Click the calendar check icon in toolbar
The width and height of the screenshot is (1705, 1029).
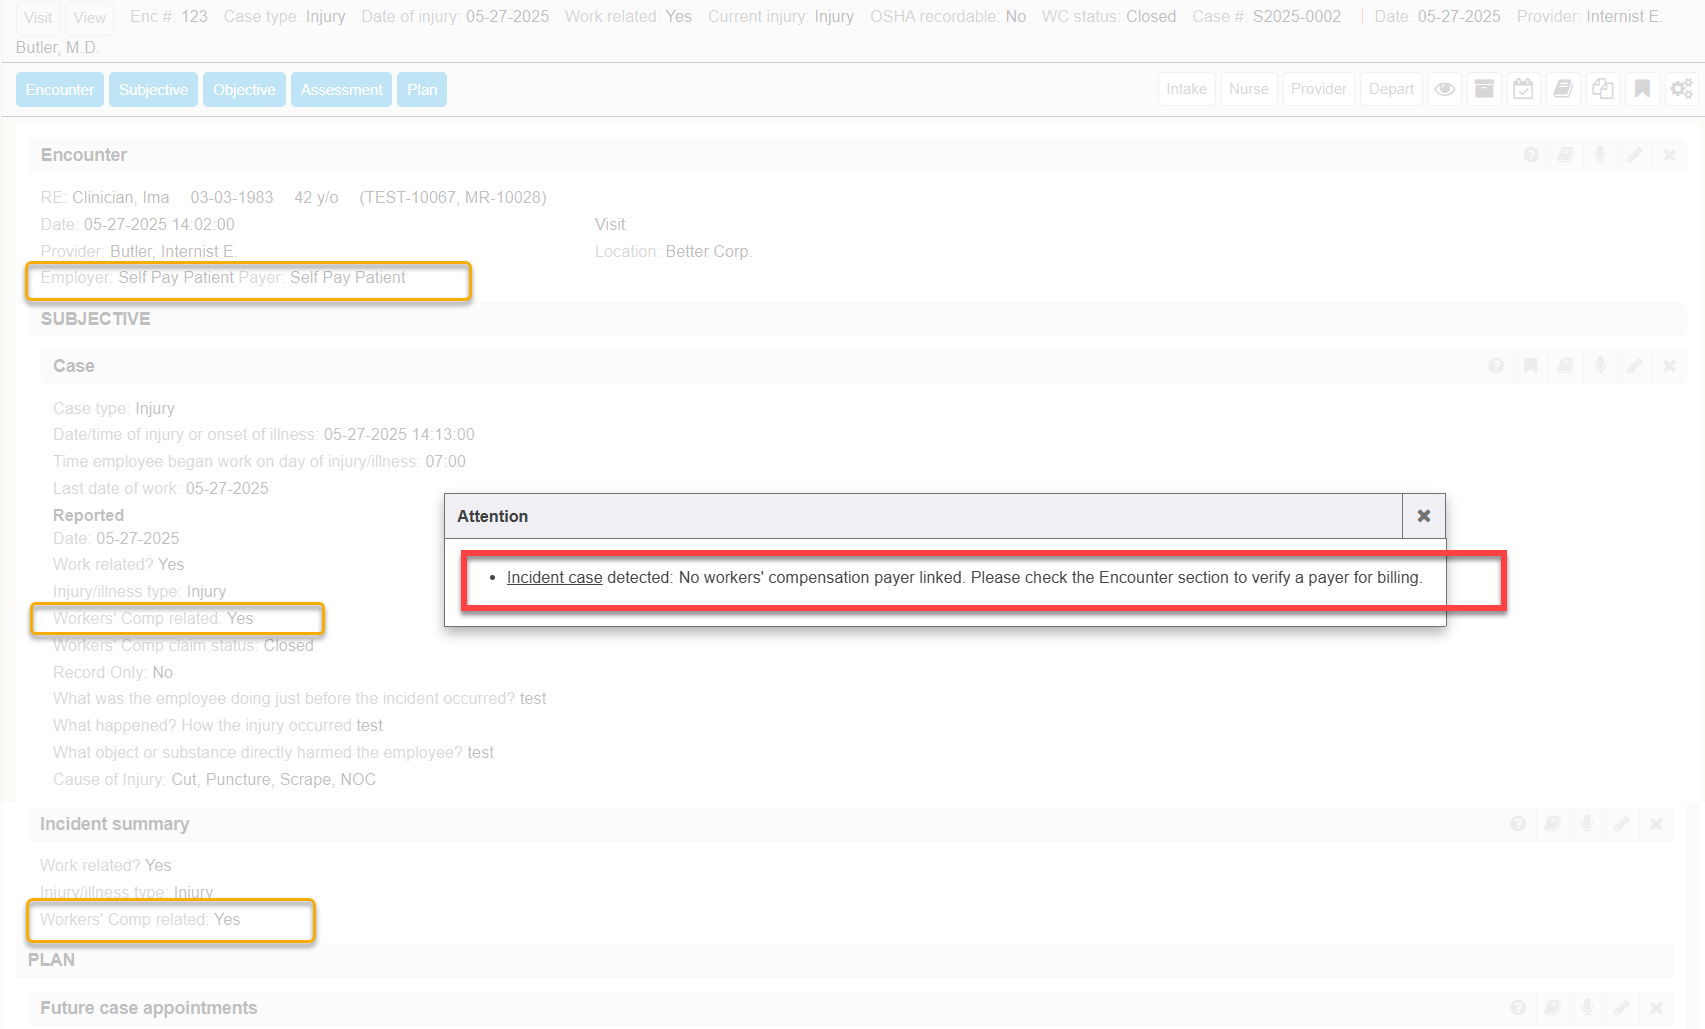(1523, 89)
